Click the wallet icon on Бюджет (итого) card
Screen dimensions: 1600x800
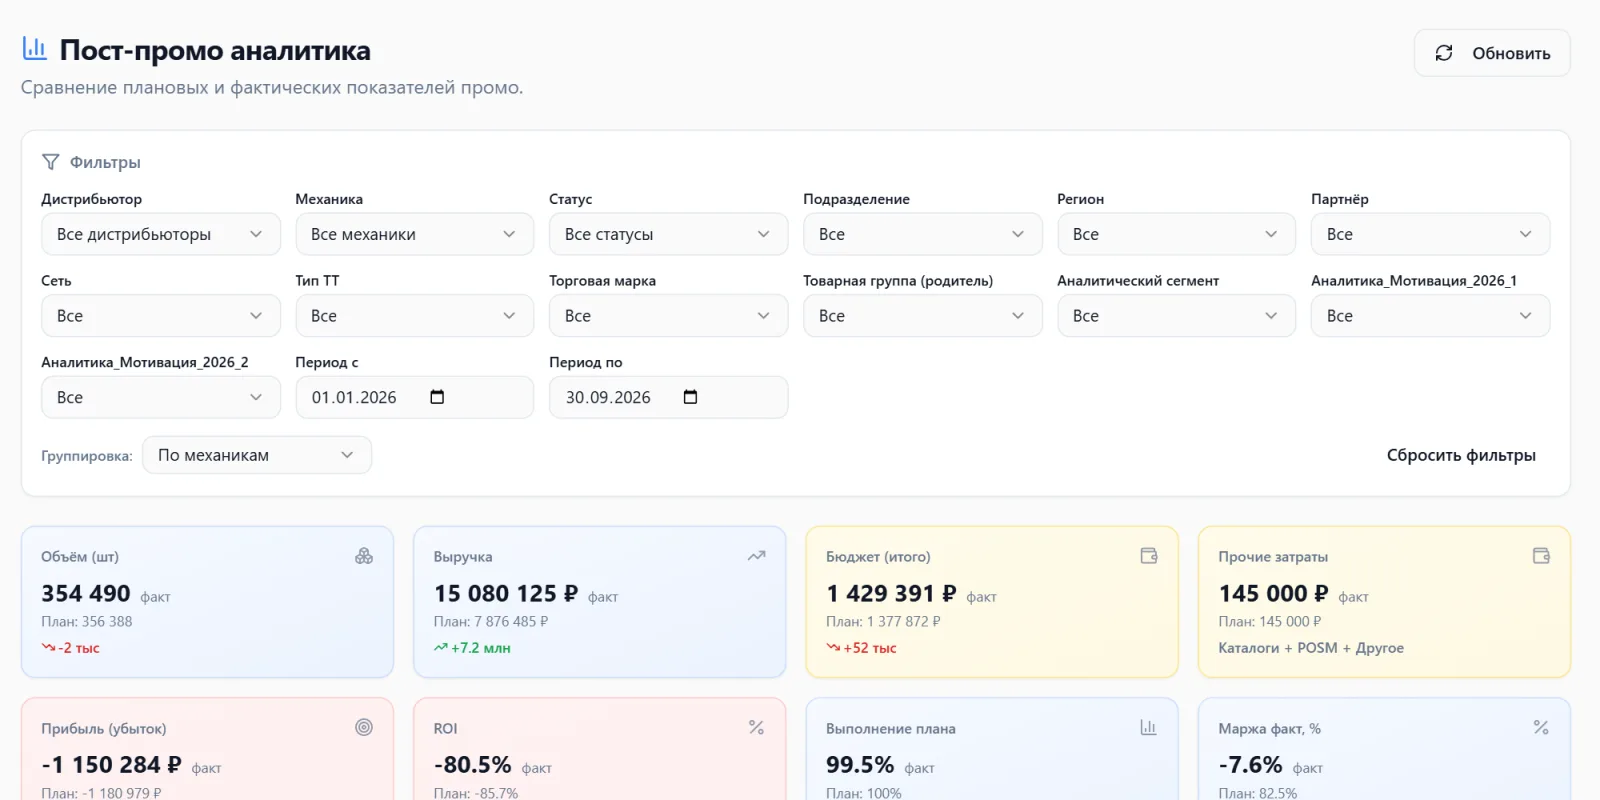[1149, 556]
